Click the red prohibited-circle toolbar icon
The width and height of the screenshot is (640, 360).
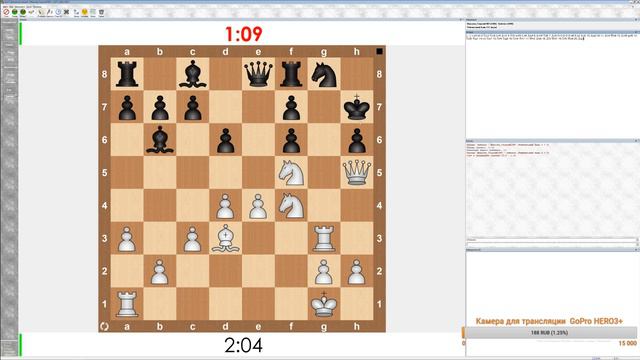[x=6, y=12]
